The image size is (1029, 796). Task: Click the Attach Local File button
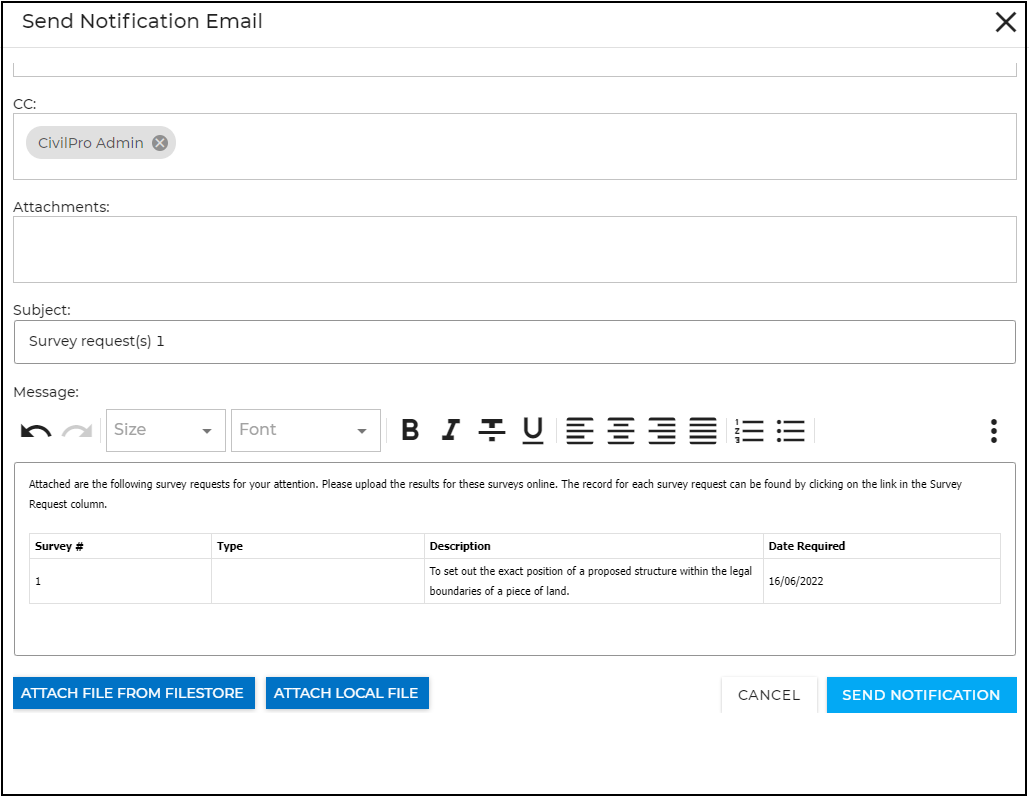pyautogui.click(x=346, y=693)
